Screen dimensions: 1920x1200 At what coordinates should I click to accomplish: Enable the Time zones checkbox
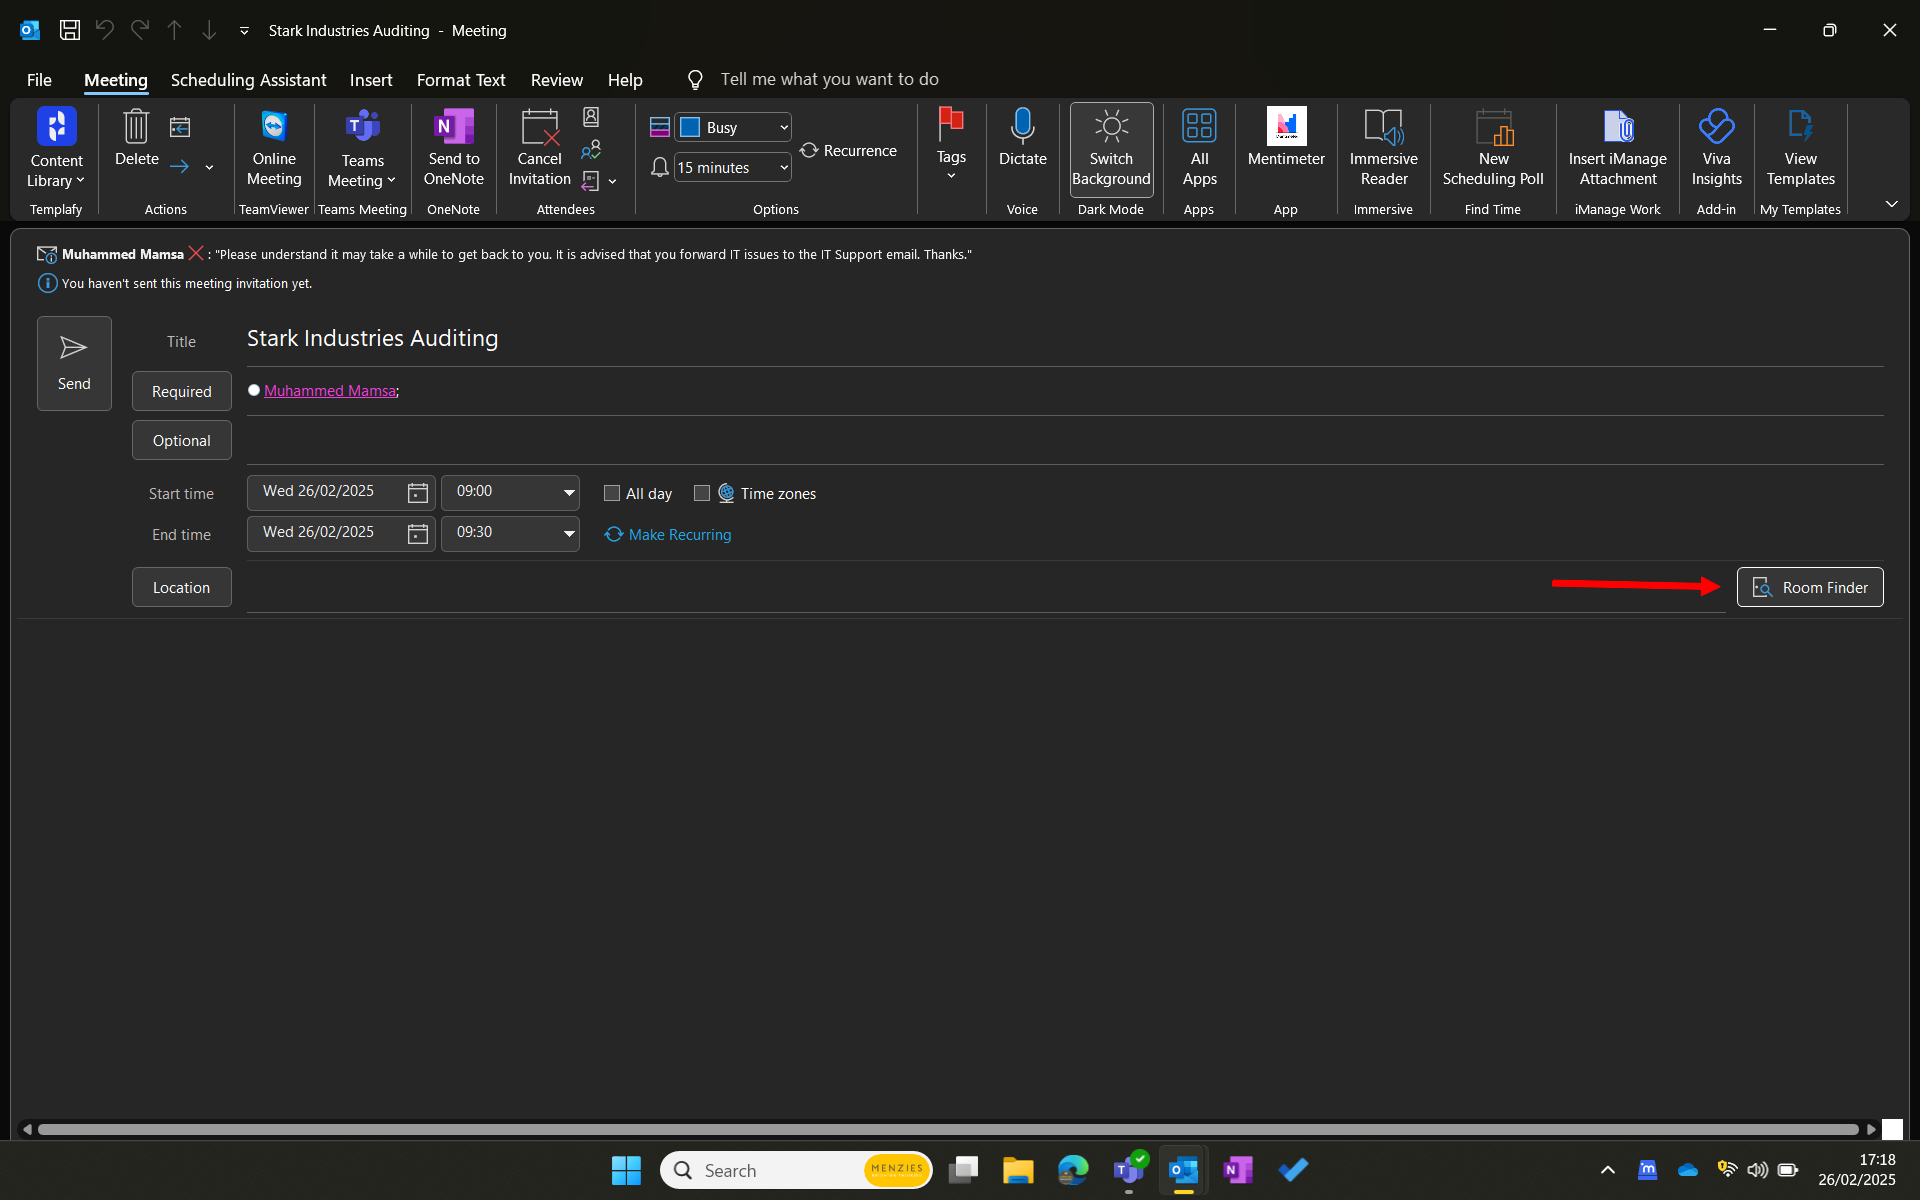(x=702, y=493)
